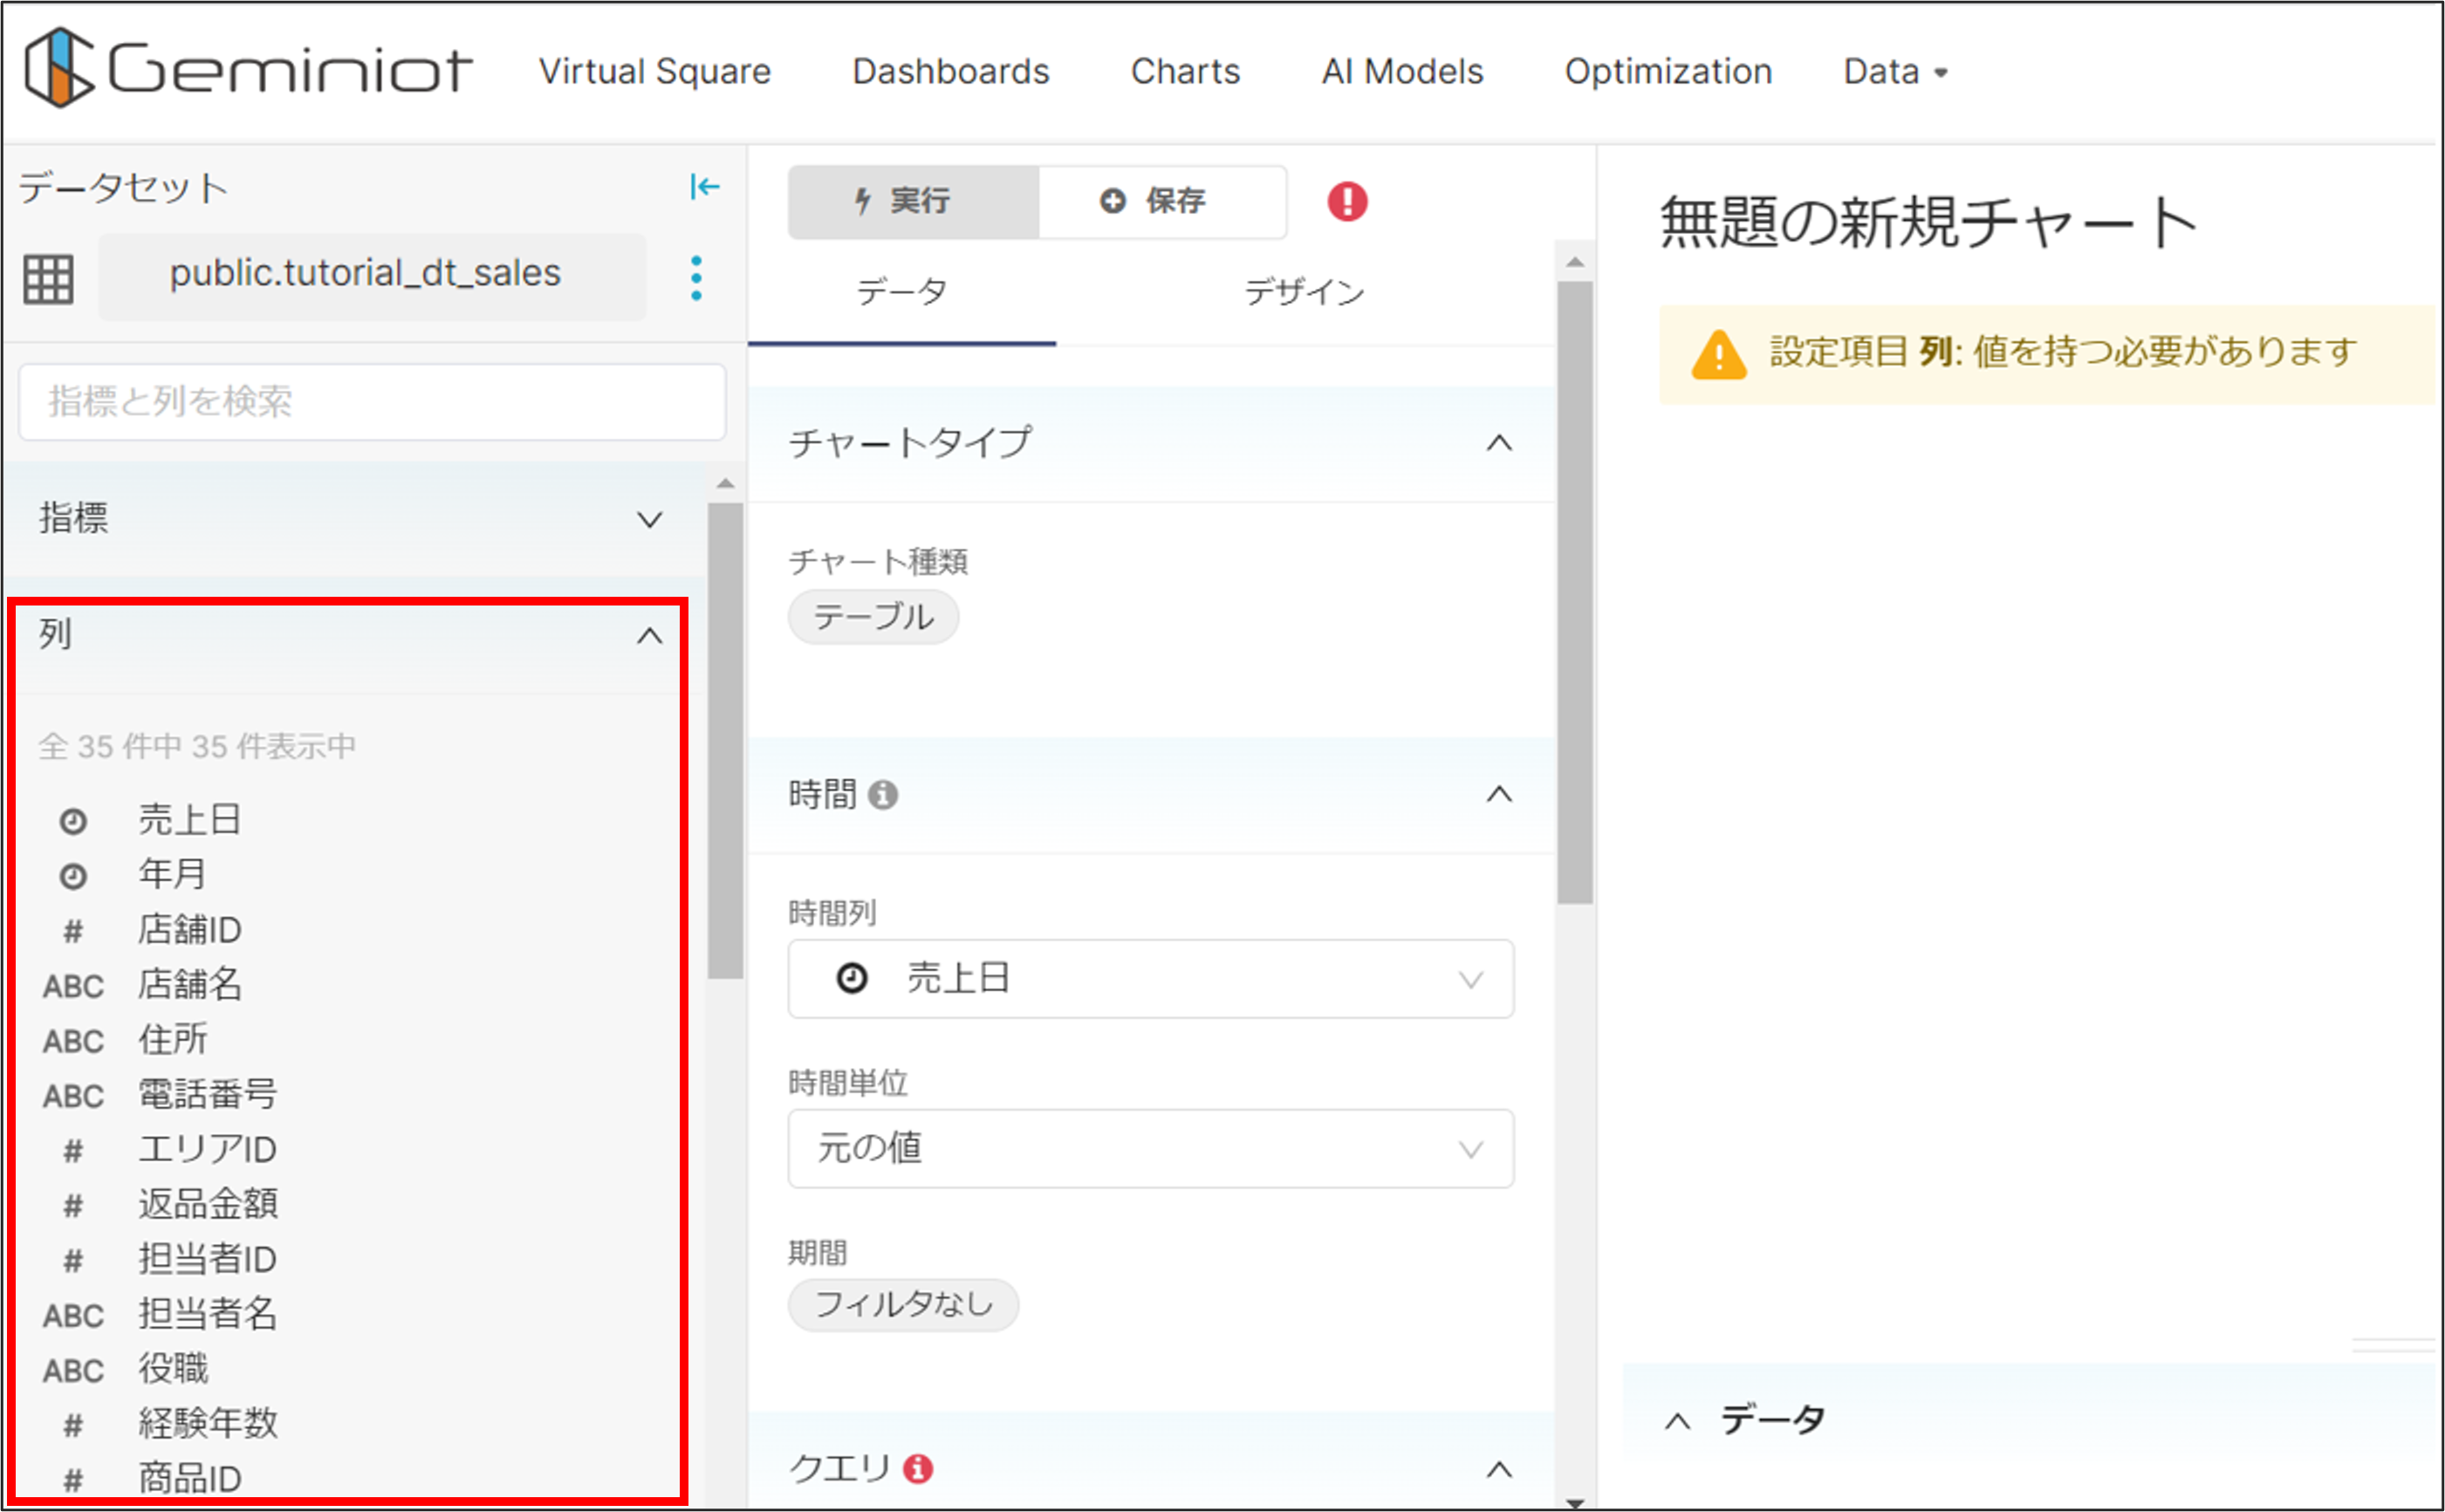This screenshot has width=2445, height=1512.
Task: Select the 年月 column
Action: coord(172,875)
